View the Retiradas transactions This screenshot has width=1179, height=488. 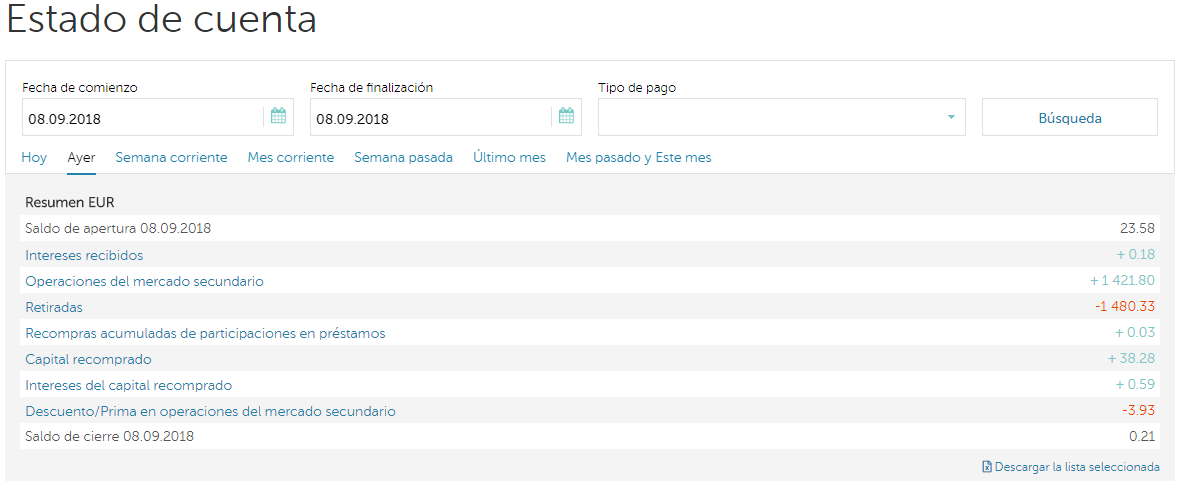click(54, 307)
